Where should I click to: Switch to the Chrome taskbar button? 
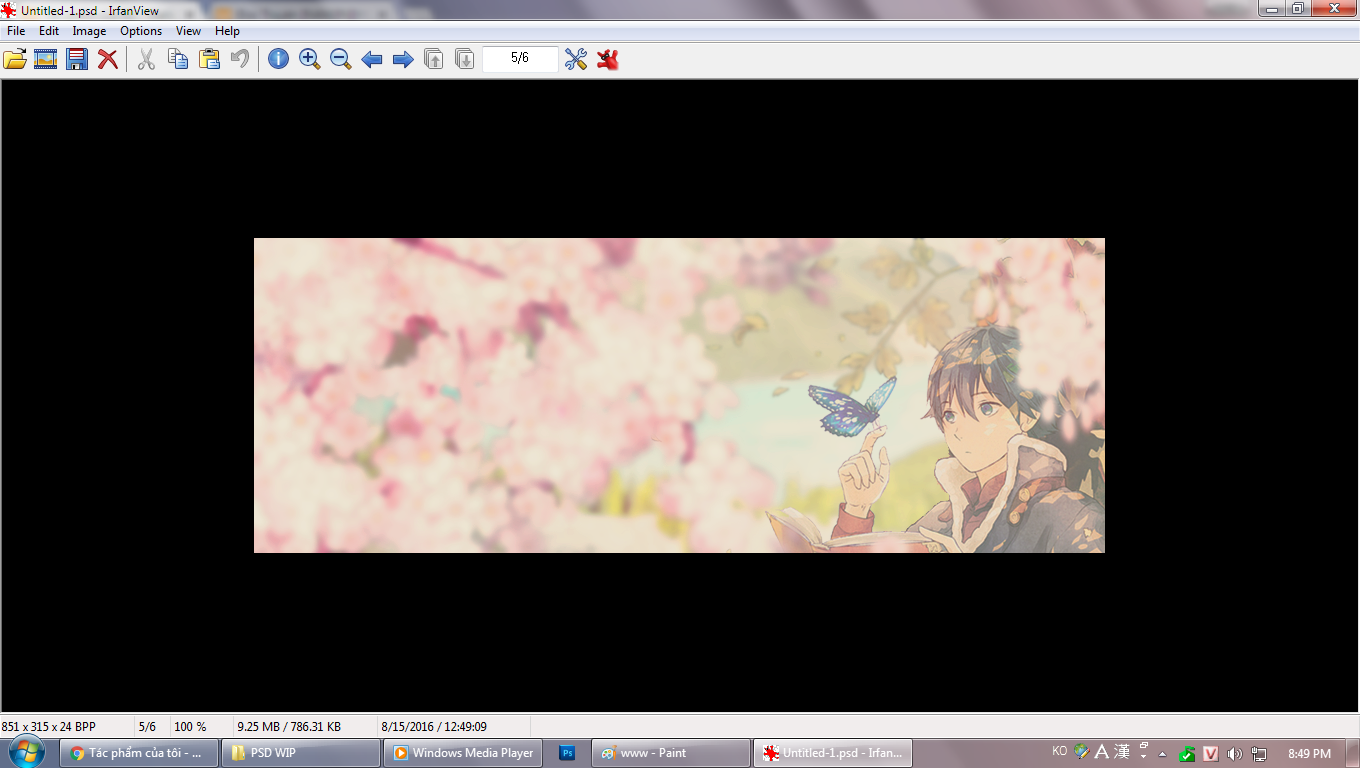(139, 753)
